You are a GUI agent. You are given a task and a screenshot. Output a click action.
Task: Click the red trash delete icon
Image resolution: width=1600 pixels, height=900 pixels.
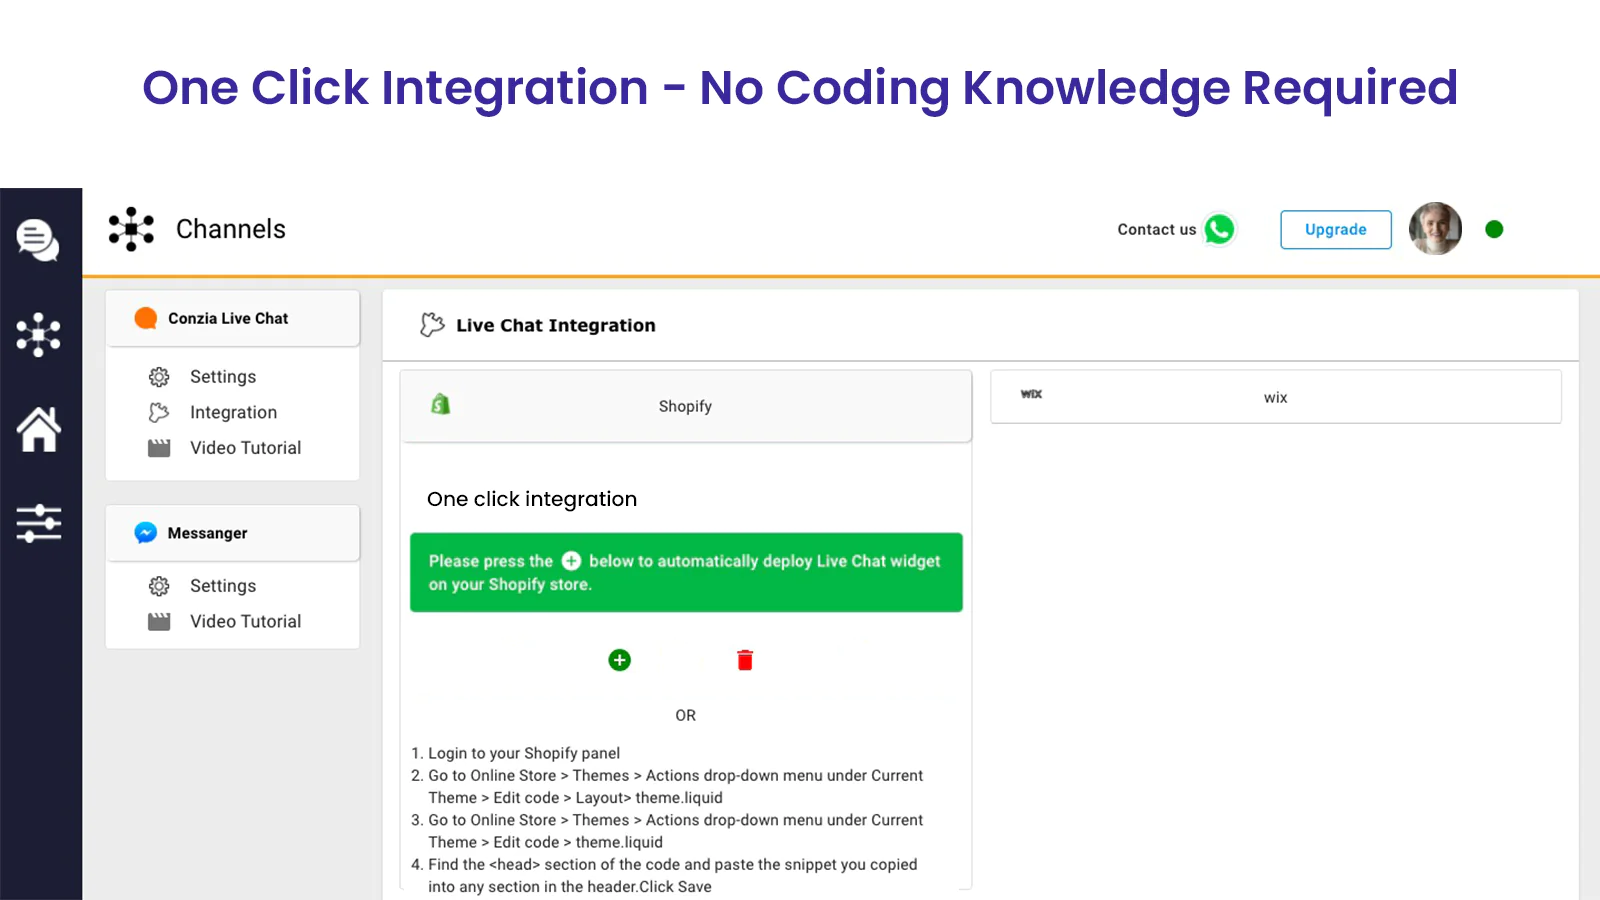[745, 660]
